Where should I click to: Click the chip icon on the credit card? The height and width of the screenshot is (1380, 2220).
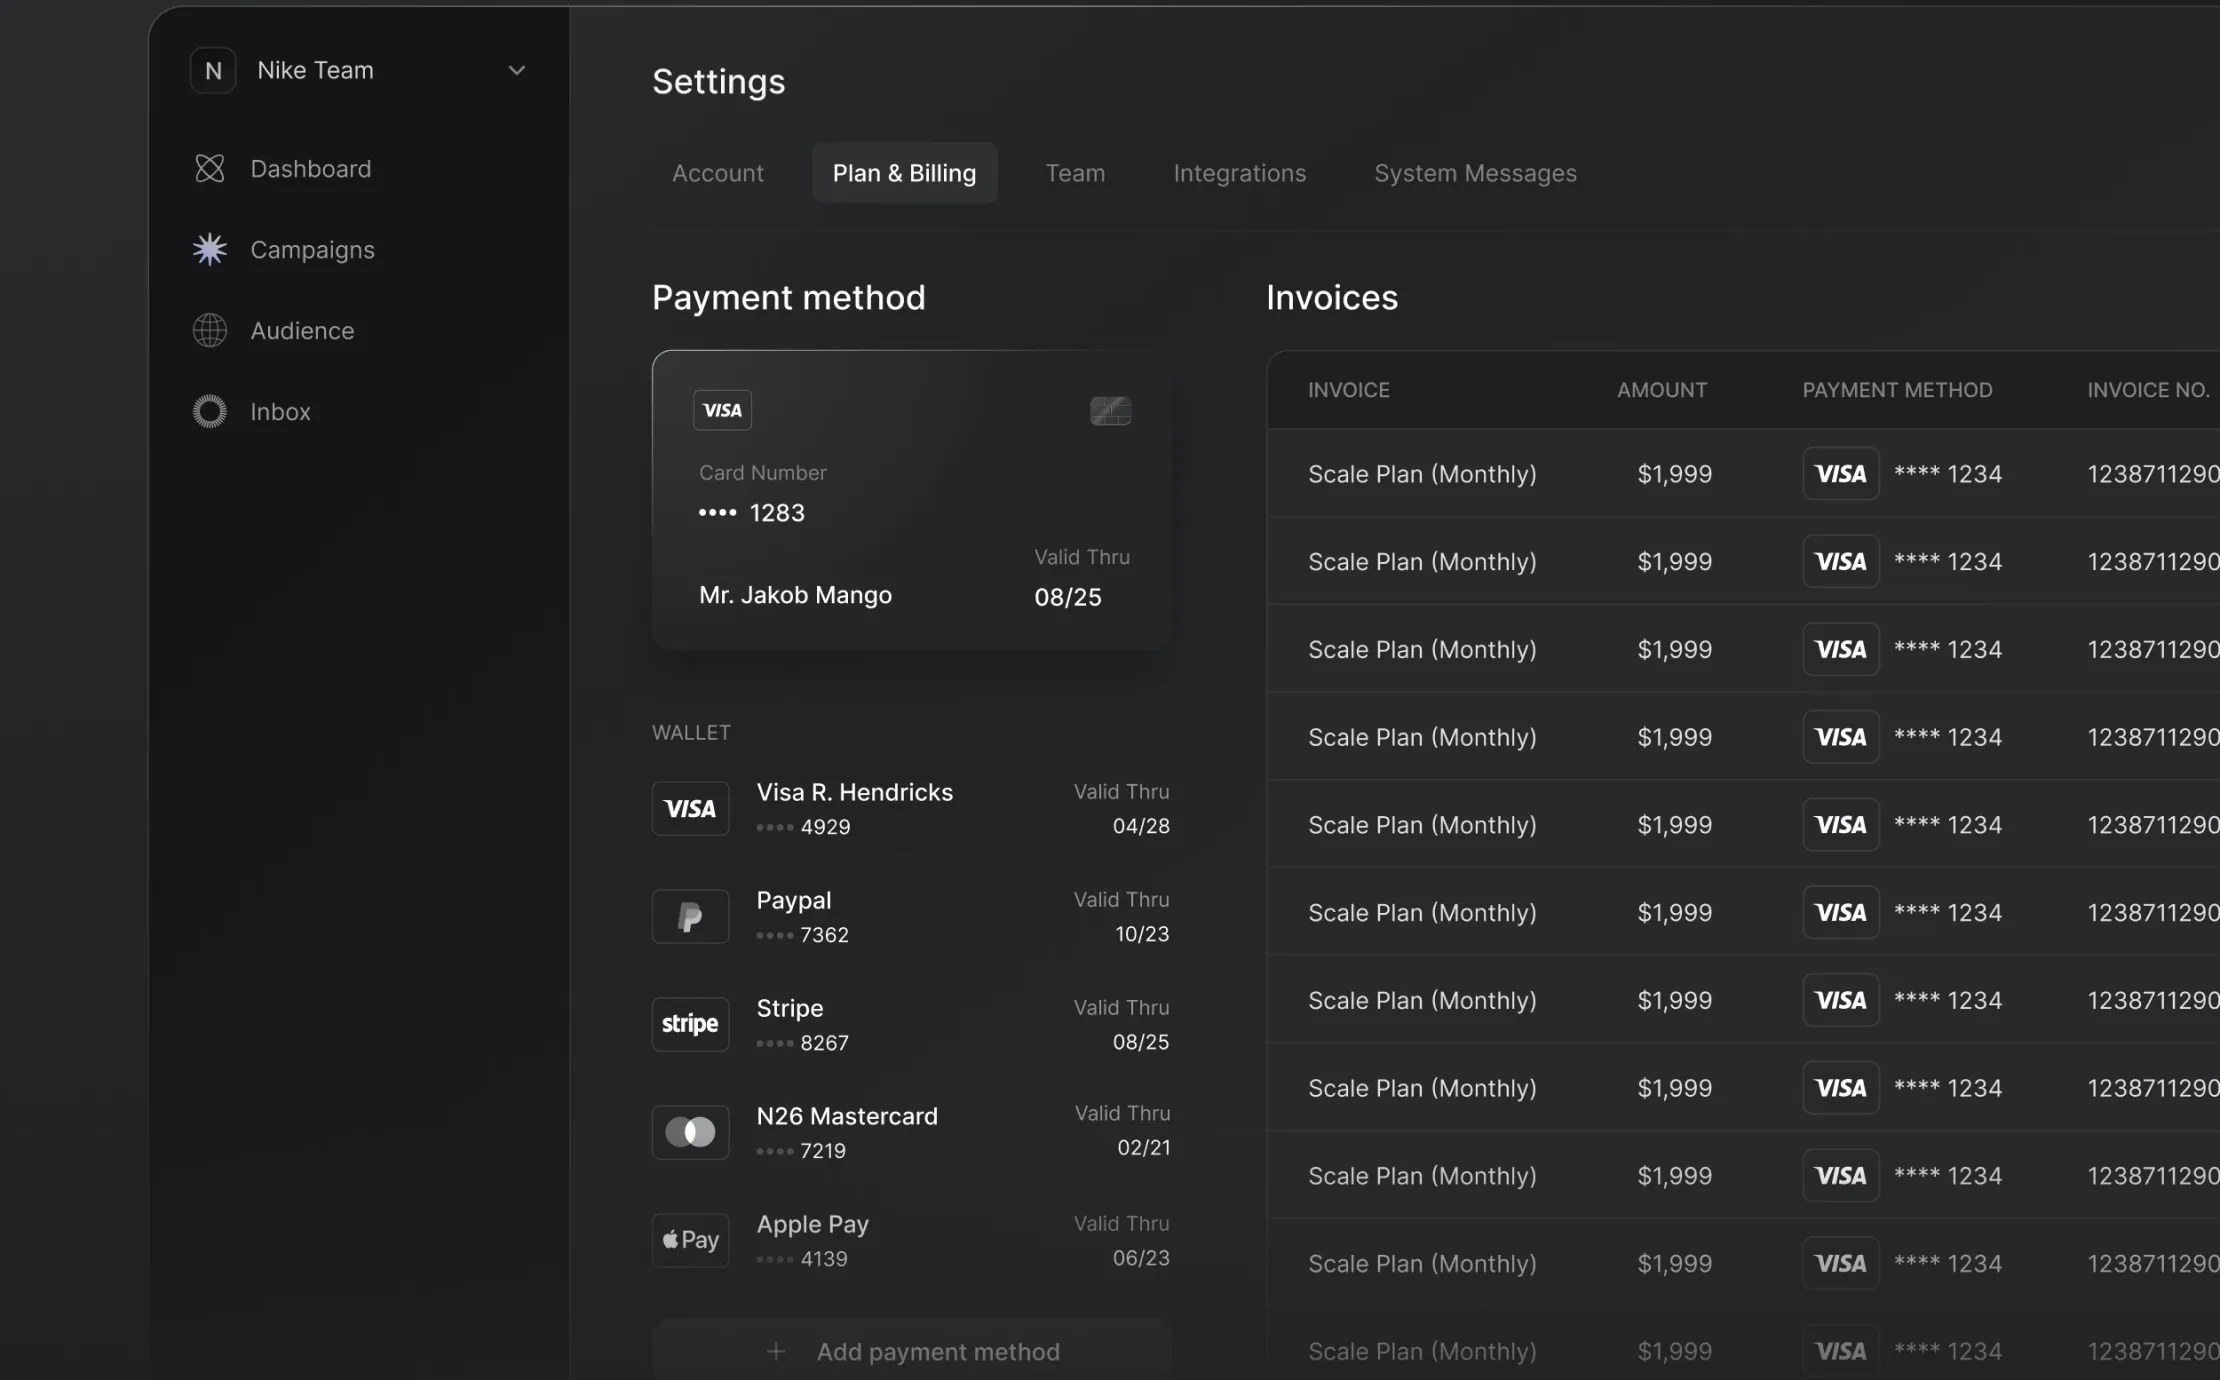click(x=1110, y=411)
